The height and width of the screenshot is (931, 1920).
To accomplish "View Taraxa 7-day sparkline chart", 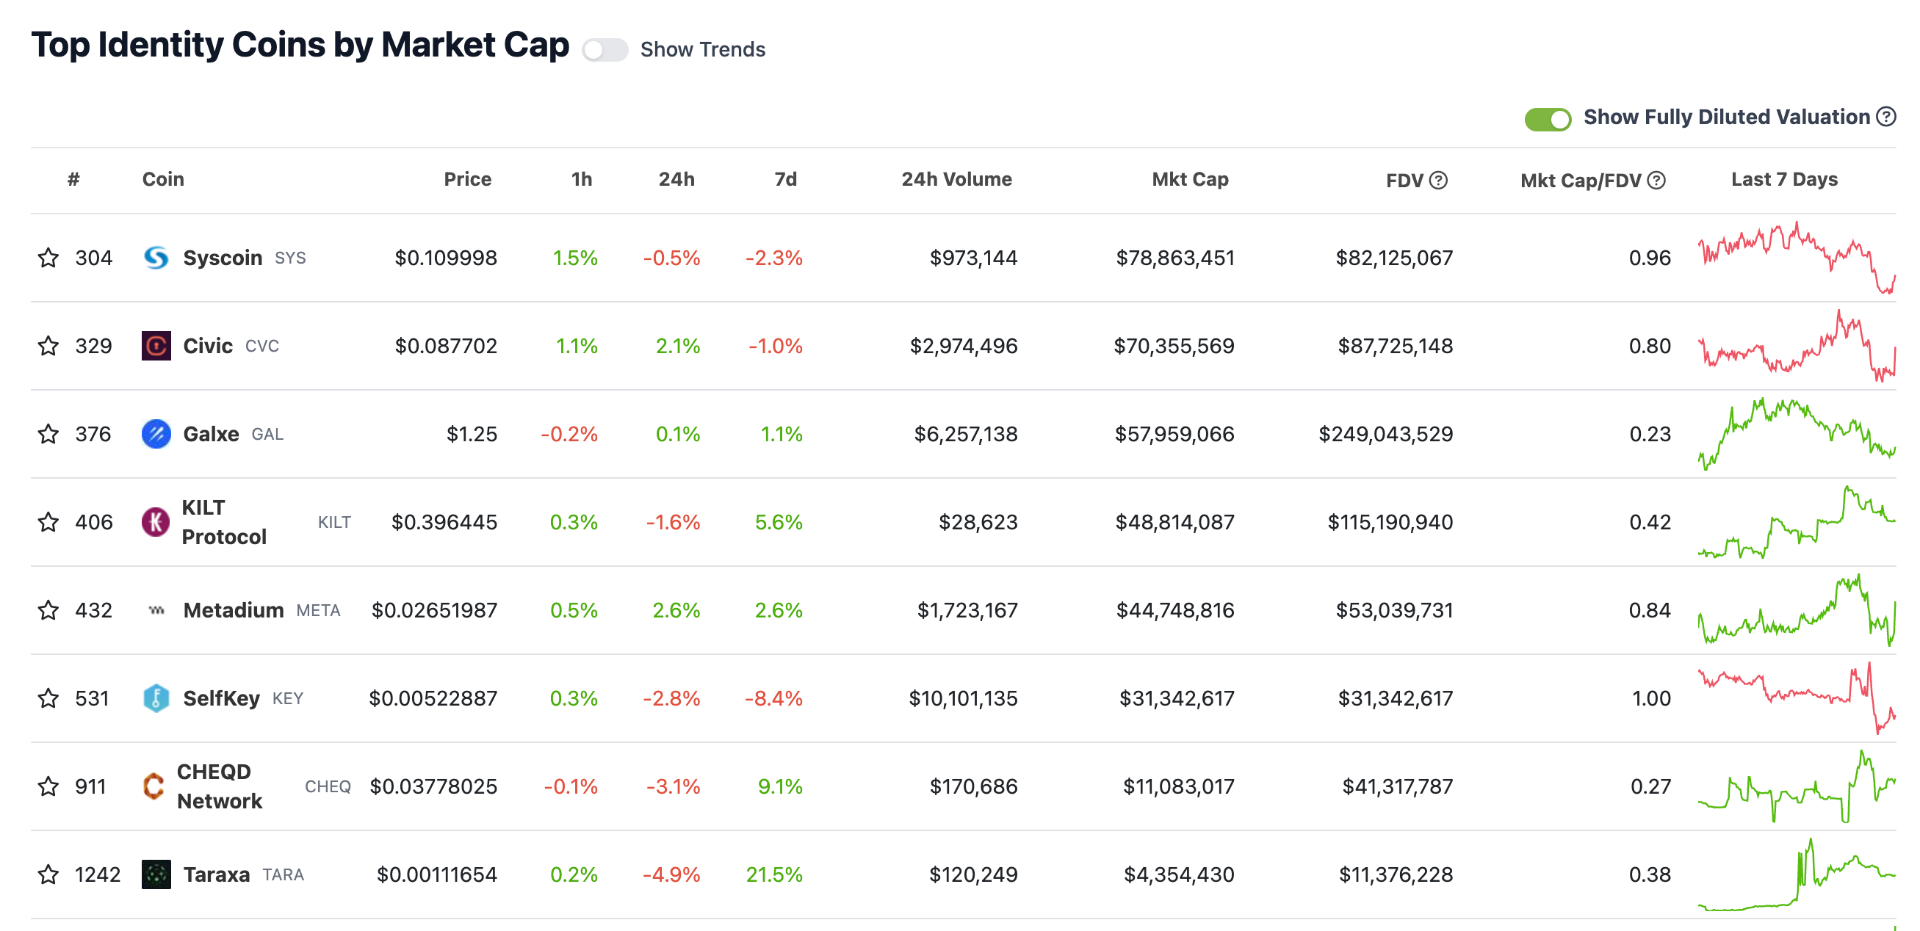I will coord(1796,874).
